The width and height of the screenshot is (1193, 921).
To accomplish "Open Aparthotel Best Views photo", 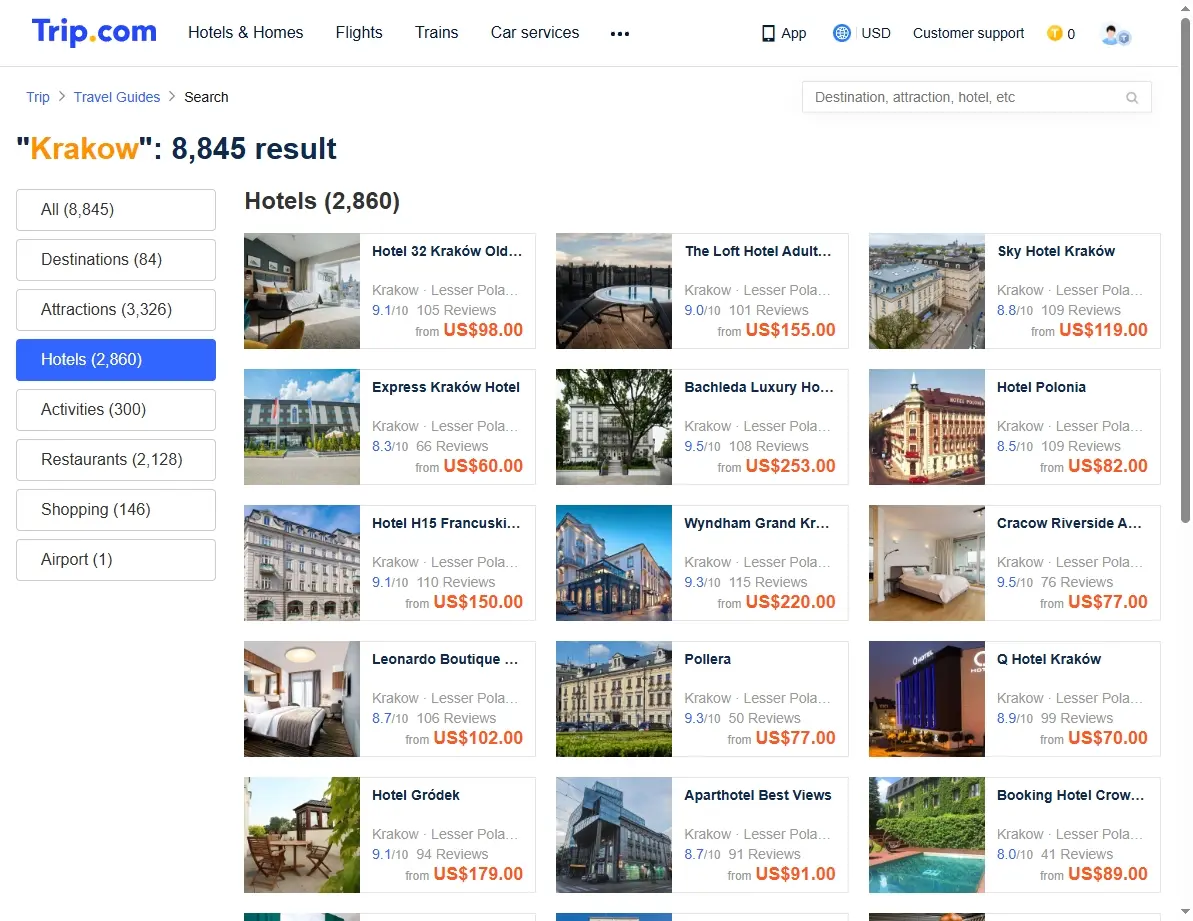I will click(614, 836).
